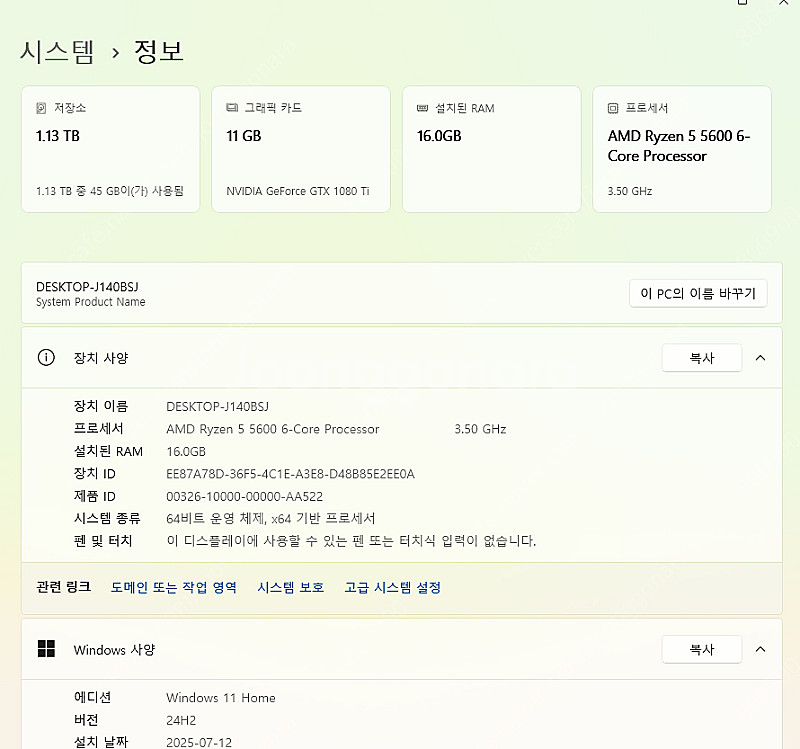The width and height of the screenshot is (800, 749).
Task: Go back to 시스템 in breadcrumb
Action: coord(57,52)
